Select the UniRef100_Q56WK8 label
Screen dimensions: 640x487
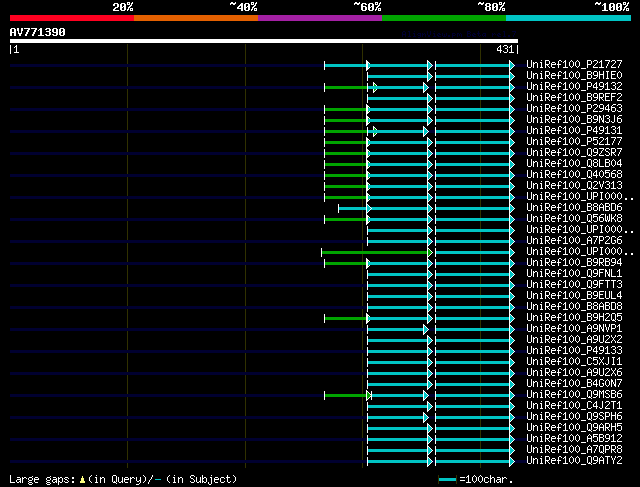click(x=574, y=219)
